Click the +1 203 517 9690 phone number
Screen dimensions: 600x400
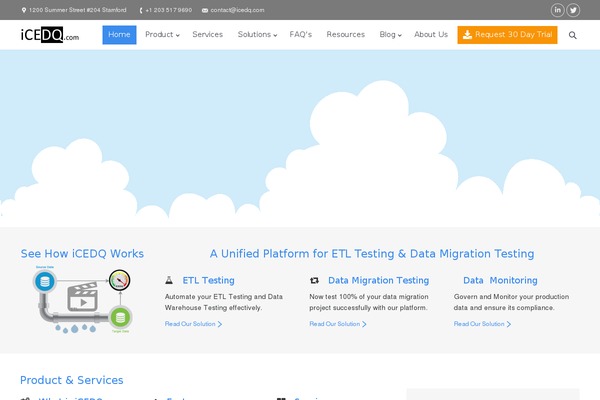click(x=169, y=10)
